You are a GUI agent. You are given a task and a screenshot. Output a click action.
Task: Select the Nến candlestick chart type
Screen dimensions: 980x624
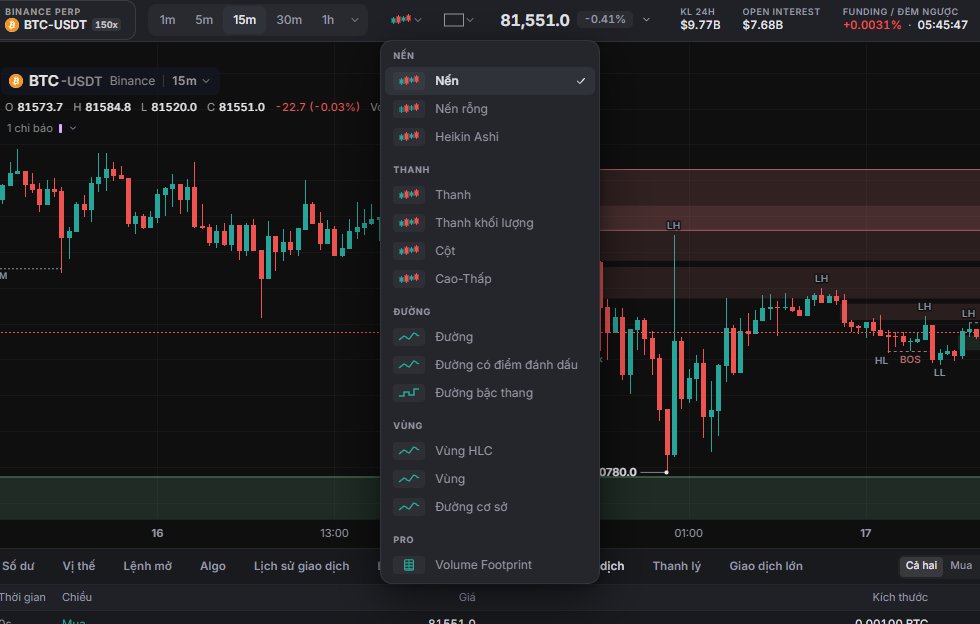[x=489, y=81]
